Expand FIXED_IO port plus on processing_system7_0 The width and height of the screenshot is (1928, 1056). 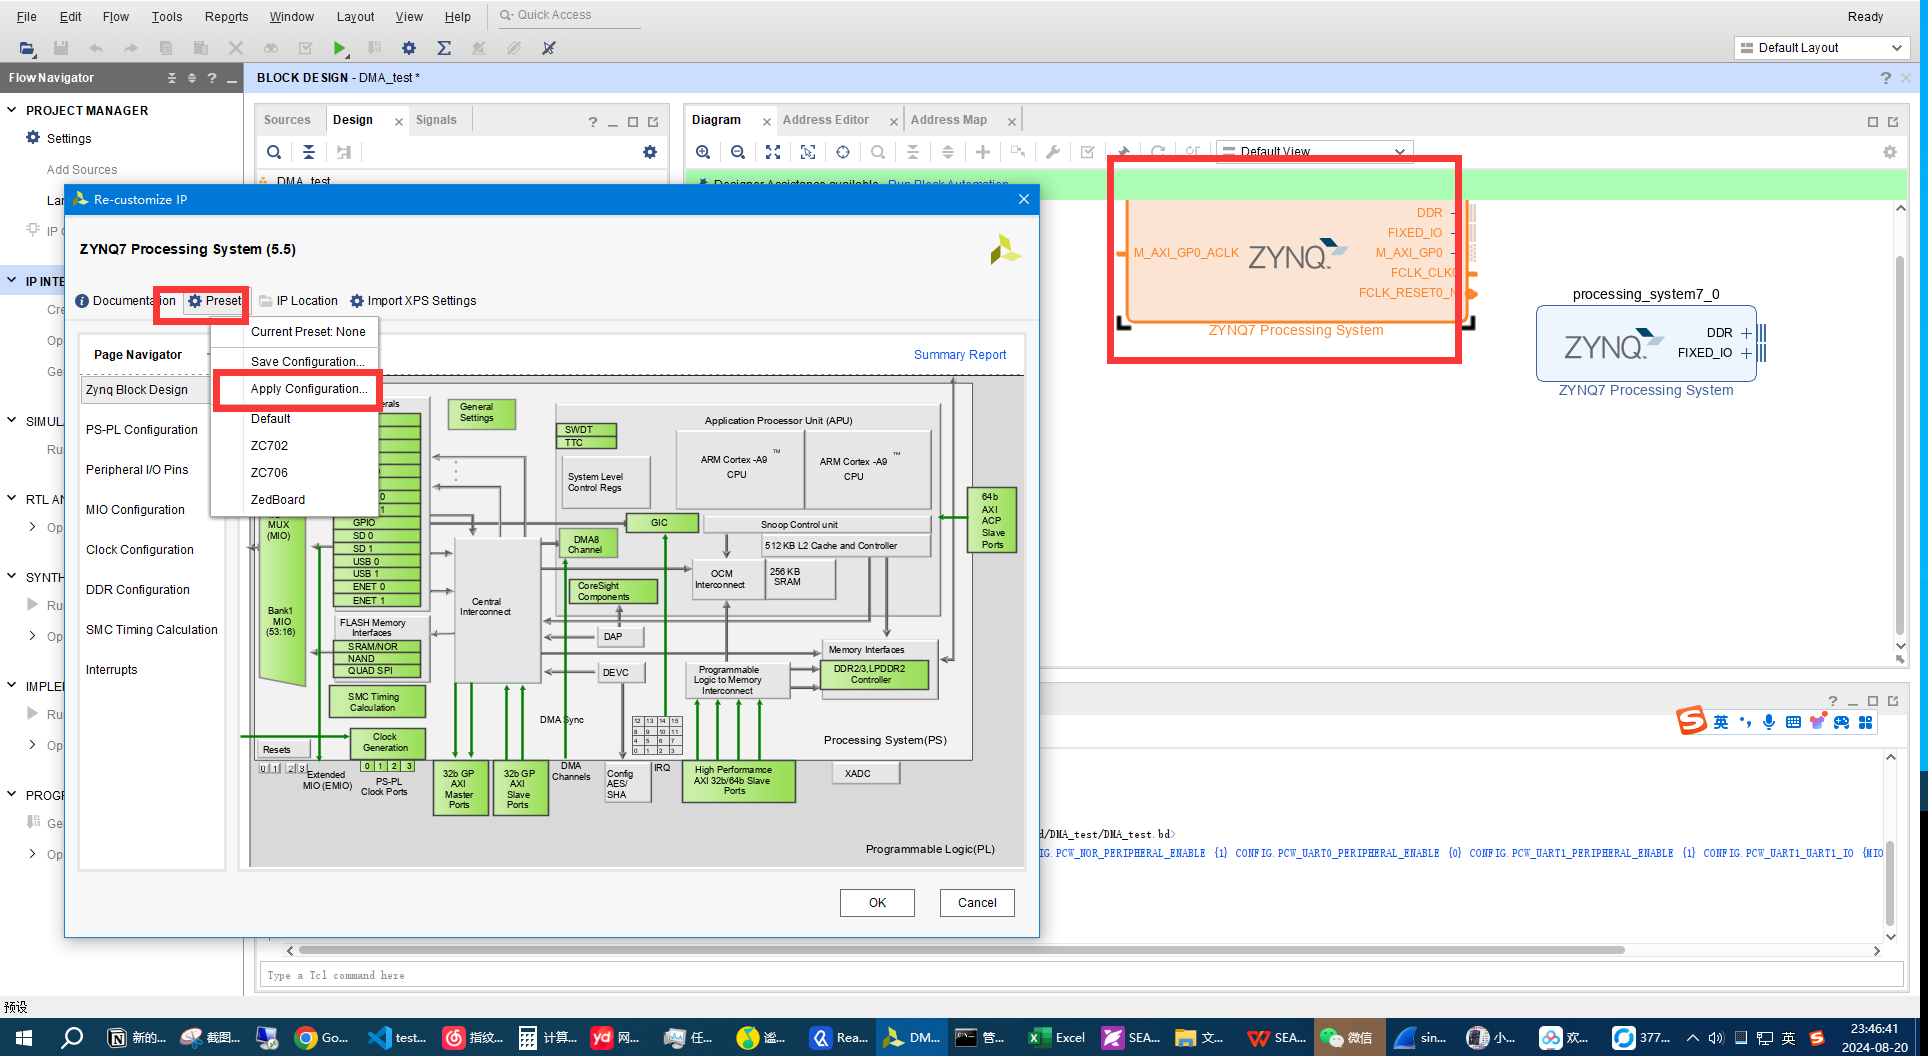pos(1746,353)
